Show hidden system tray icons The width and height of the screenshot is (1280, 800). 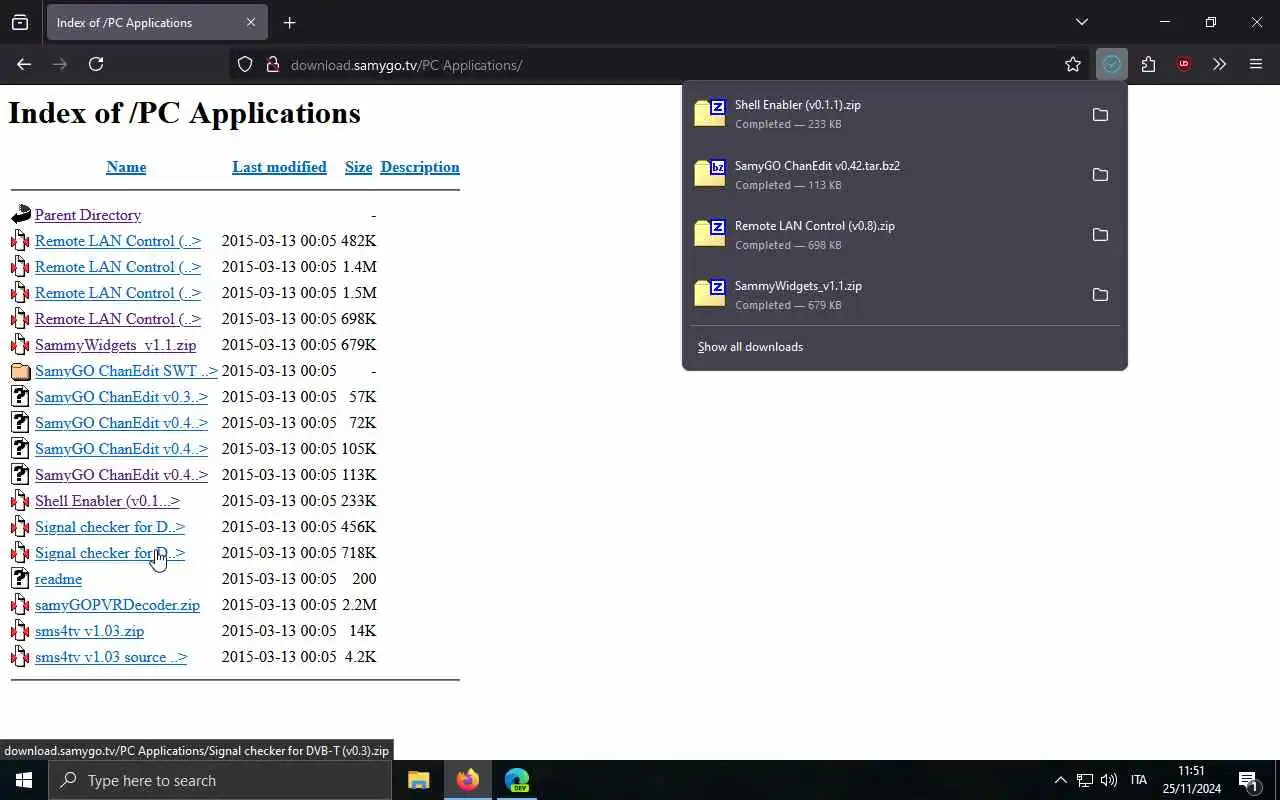pos(1060,780)
